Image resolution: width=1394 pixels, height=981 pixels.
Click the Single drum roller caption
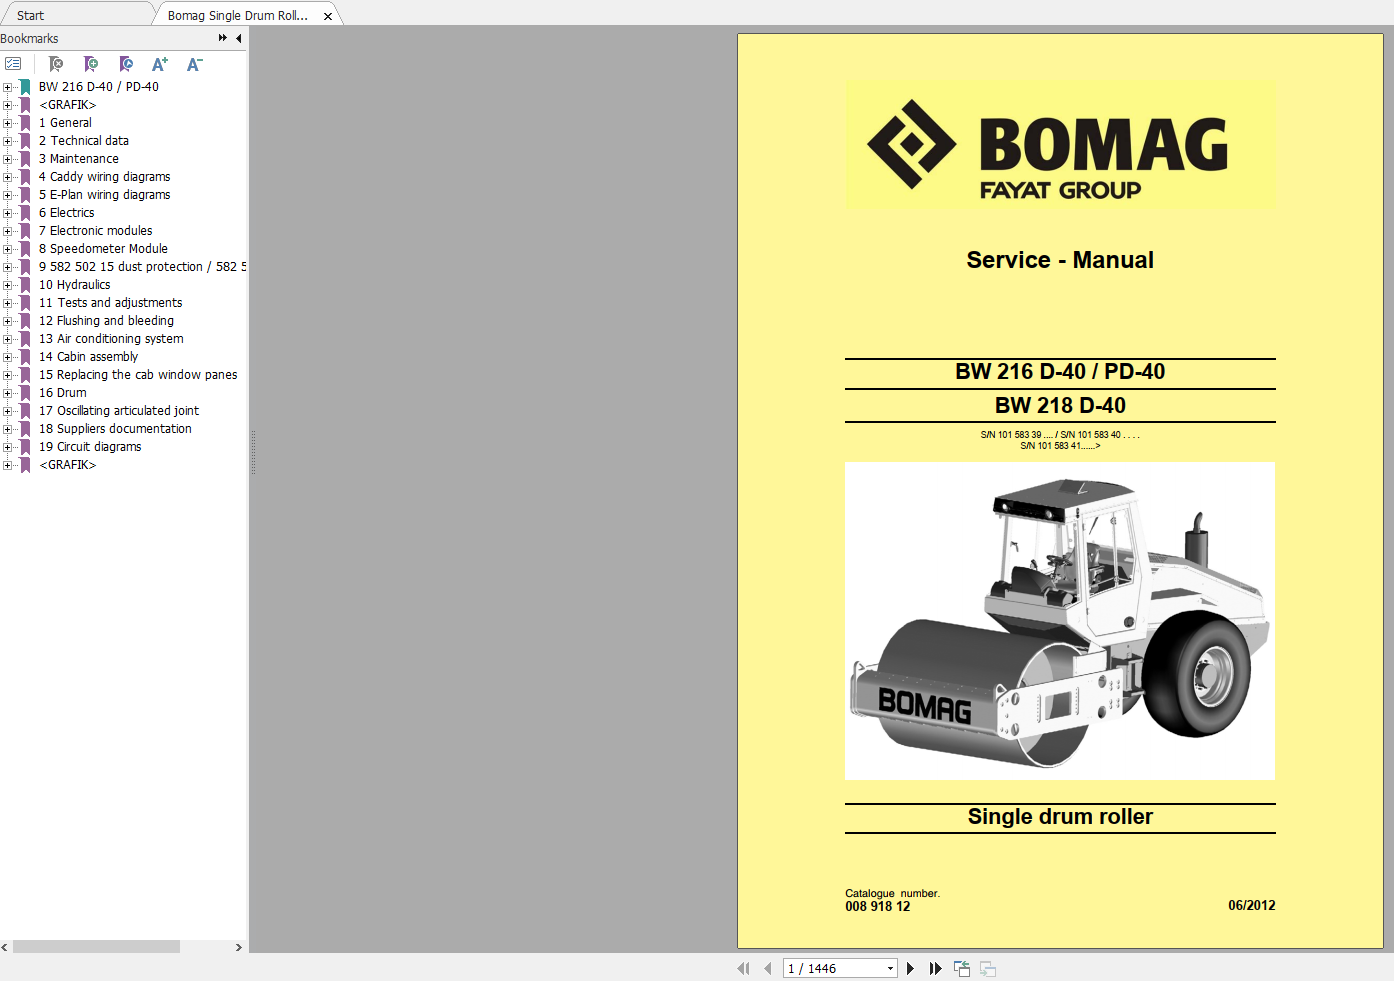point(1060,817)
